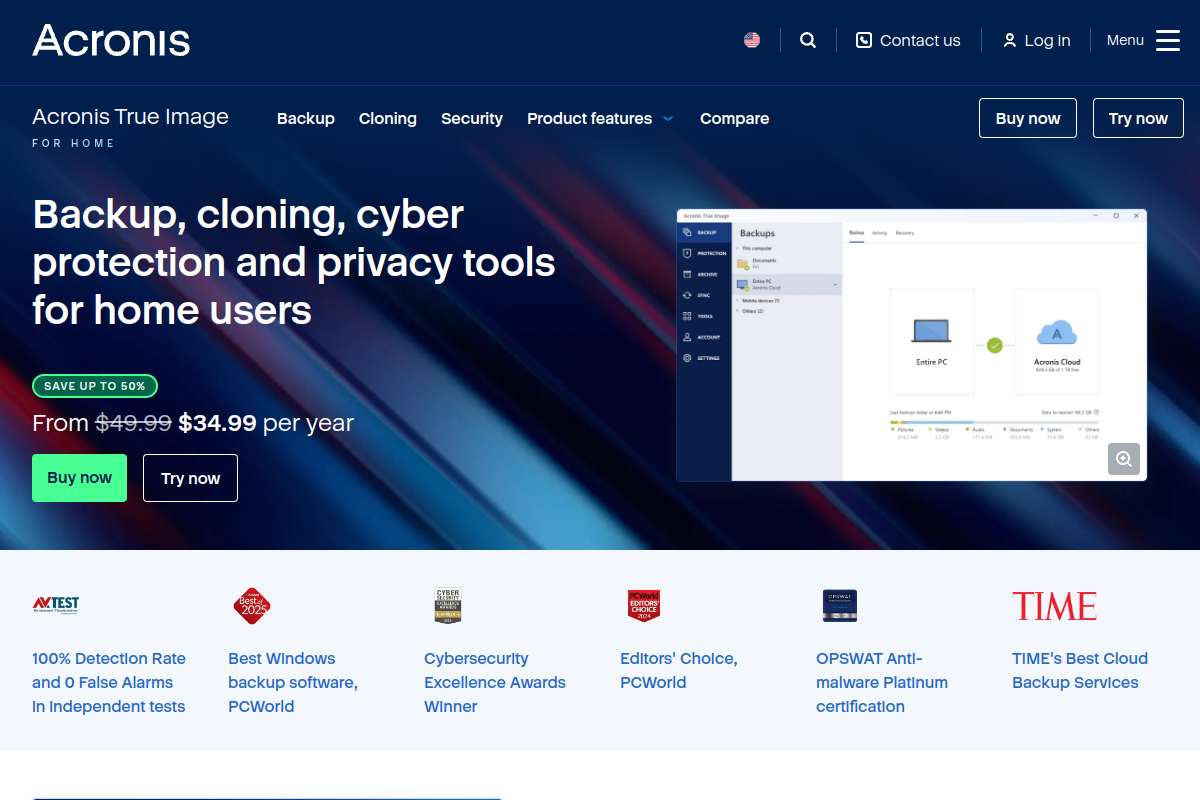Click the $34.99 price text
1200x800 pixels.
[217, 423]
